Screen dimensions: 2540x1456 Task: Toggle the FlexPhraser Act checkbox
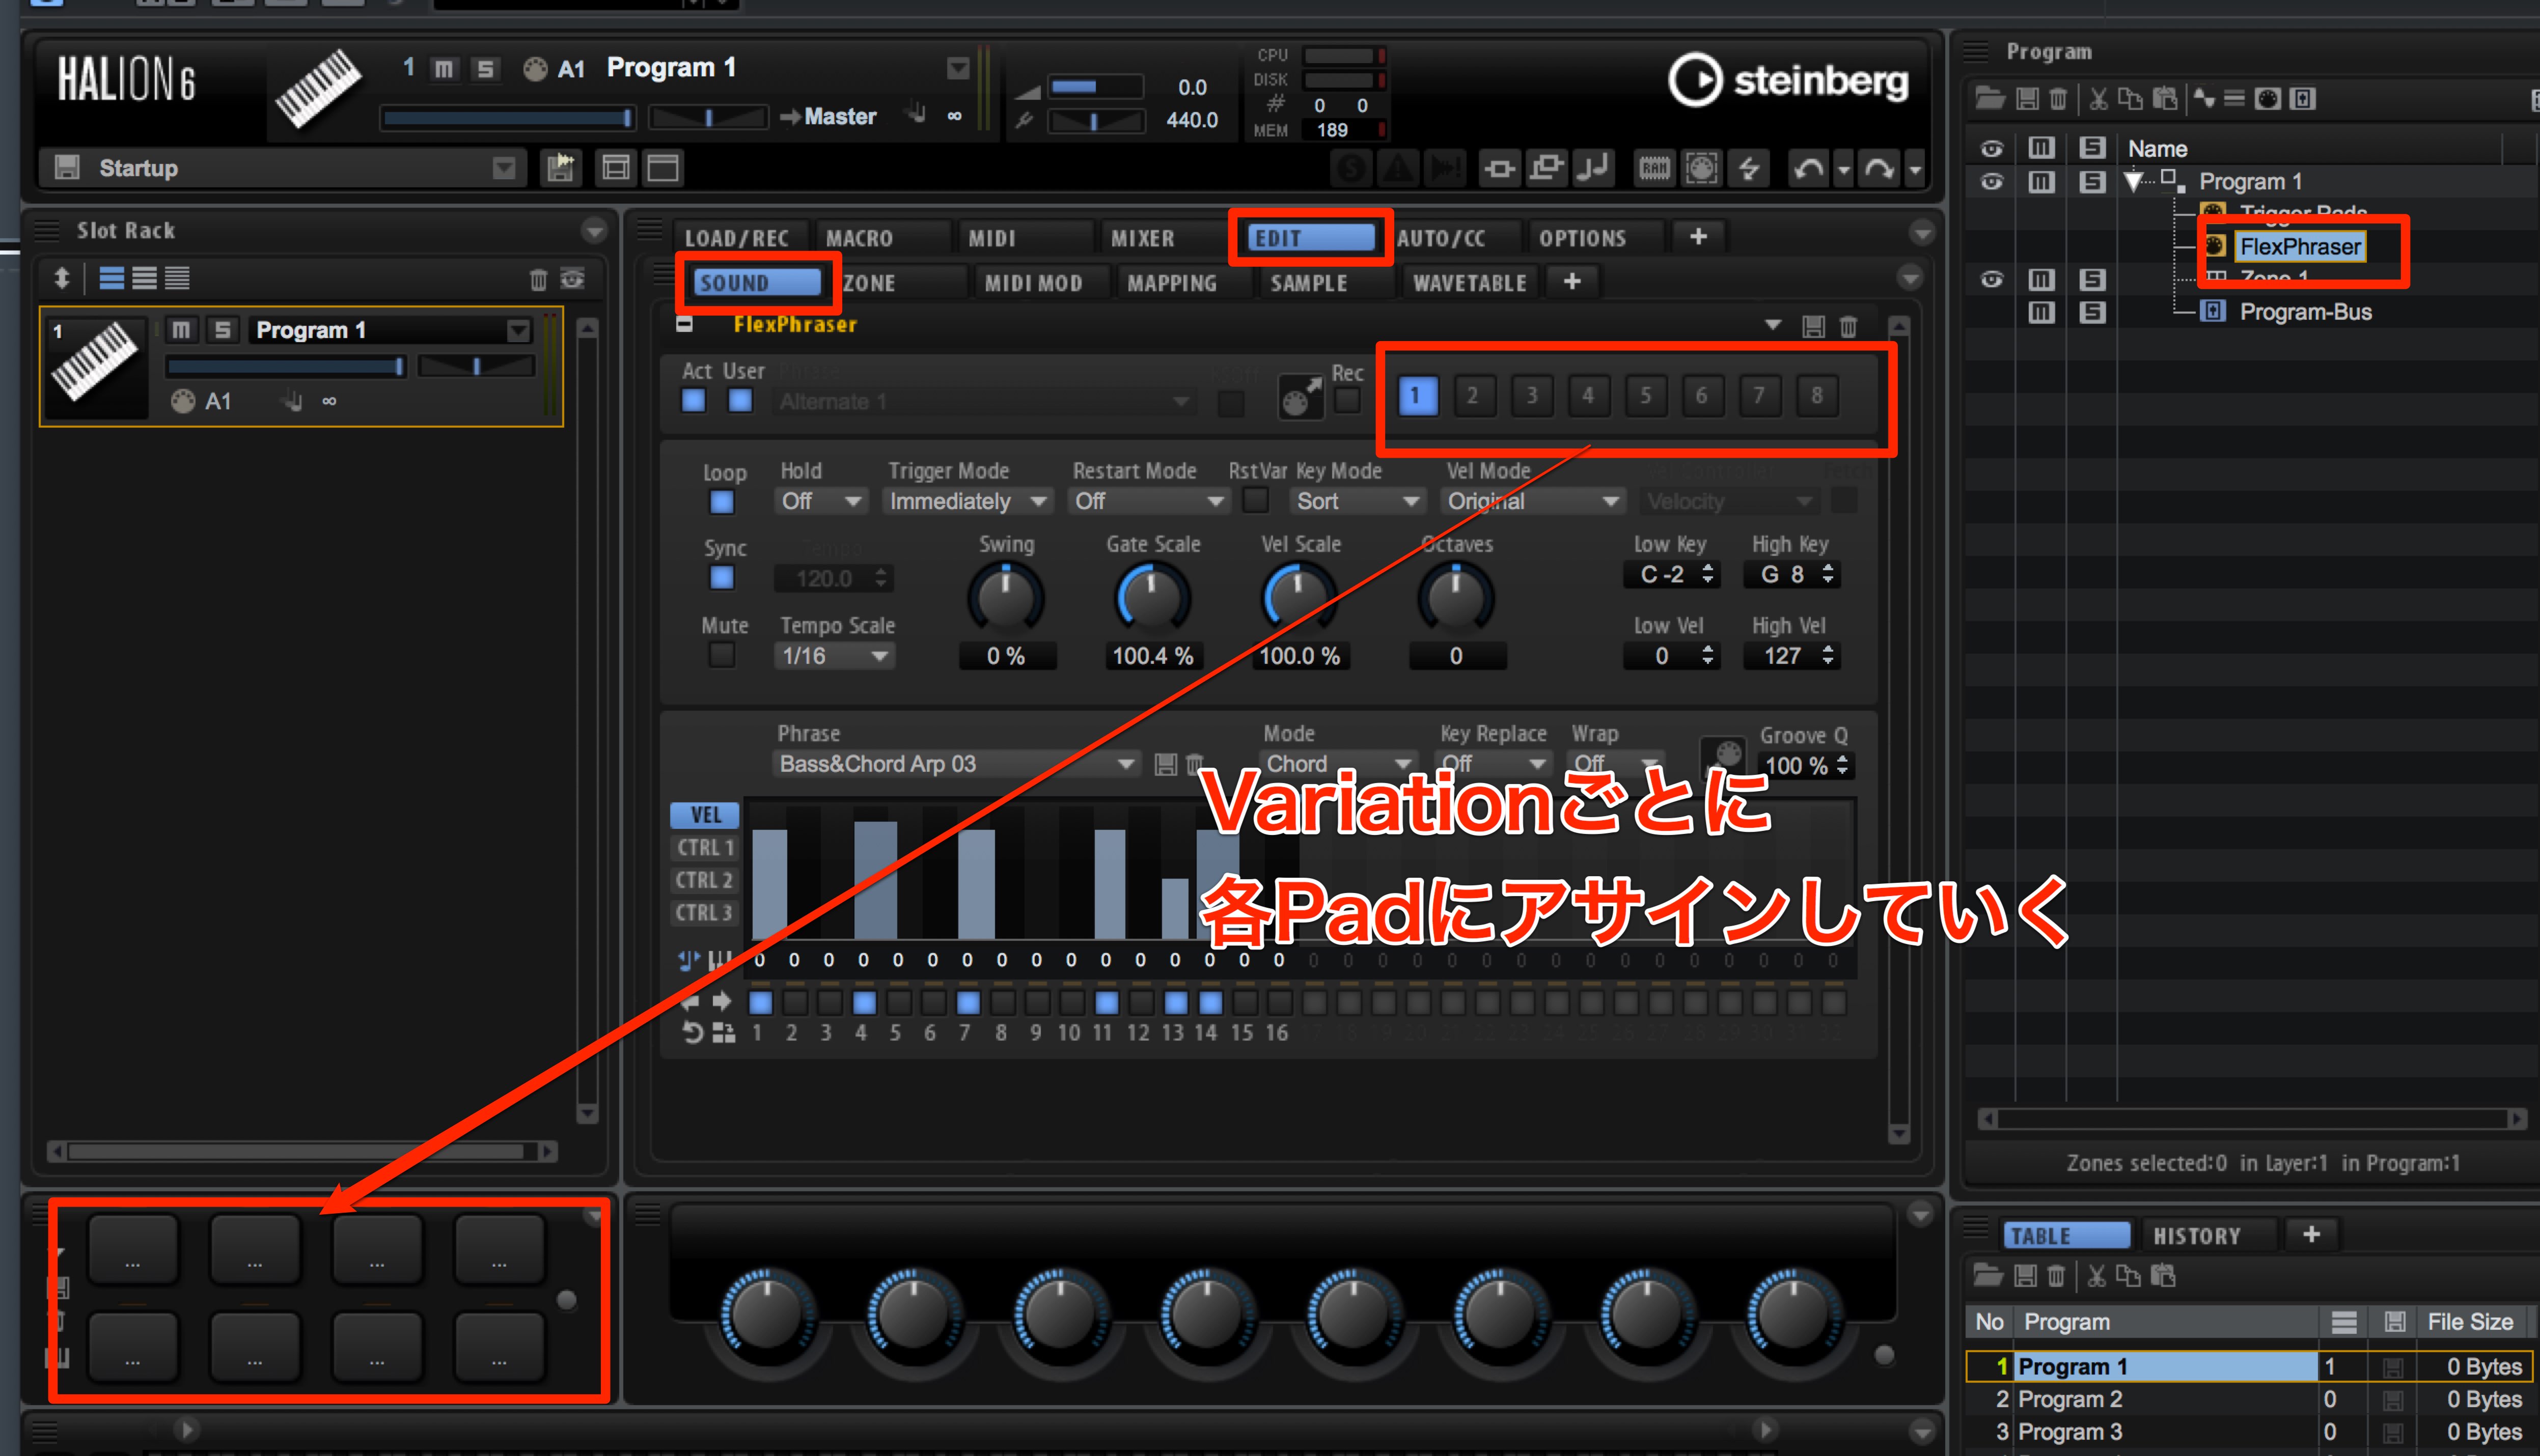coord(693,401)
